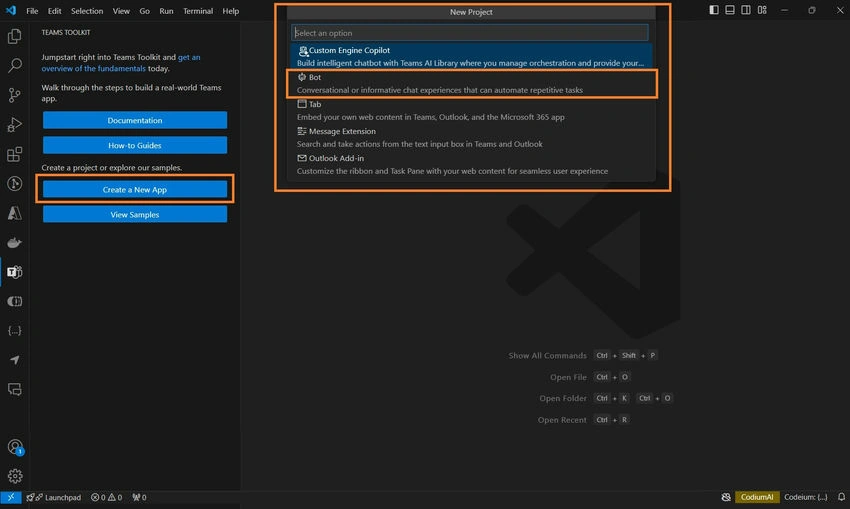Click the ports forwarded status item
The width and height of the screenshot is (850, 509).
139,497
